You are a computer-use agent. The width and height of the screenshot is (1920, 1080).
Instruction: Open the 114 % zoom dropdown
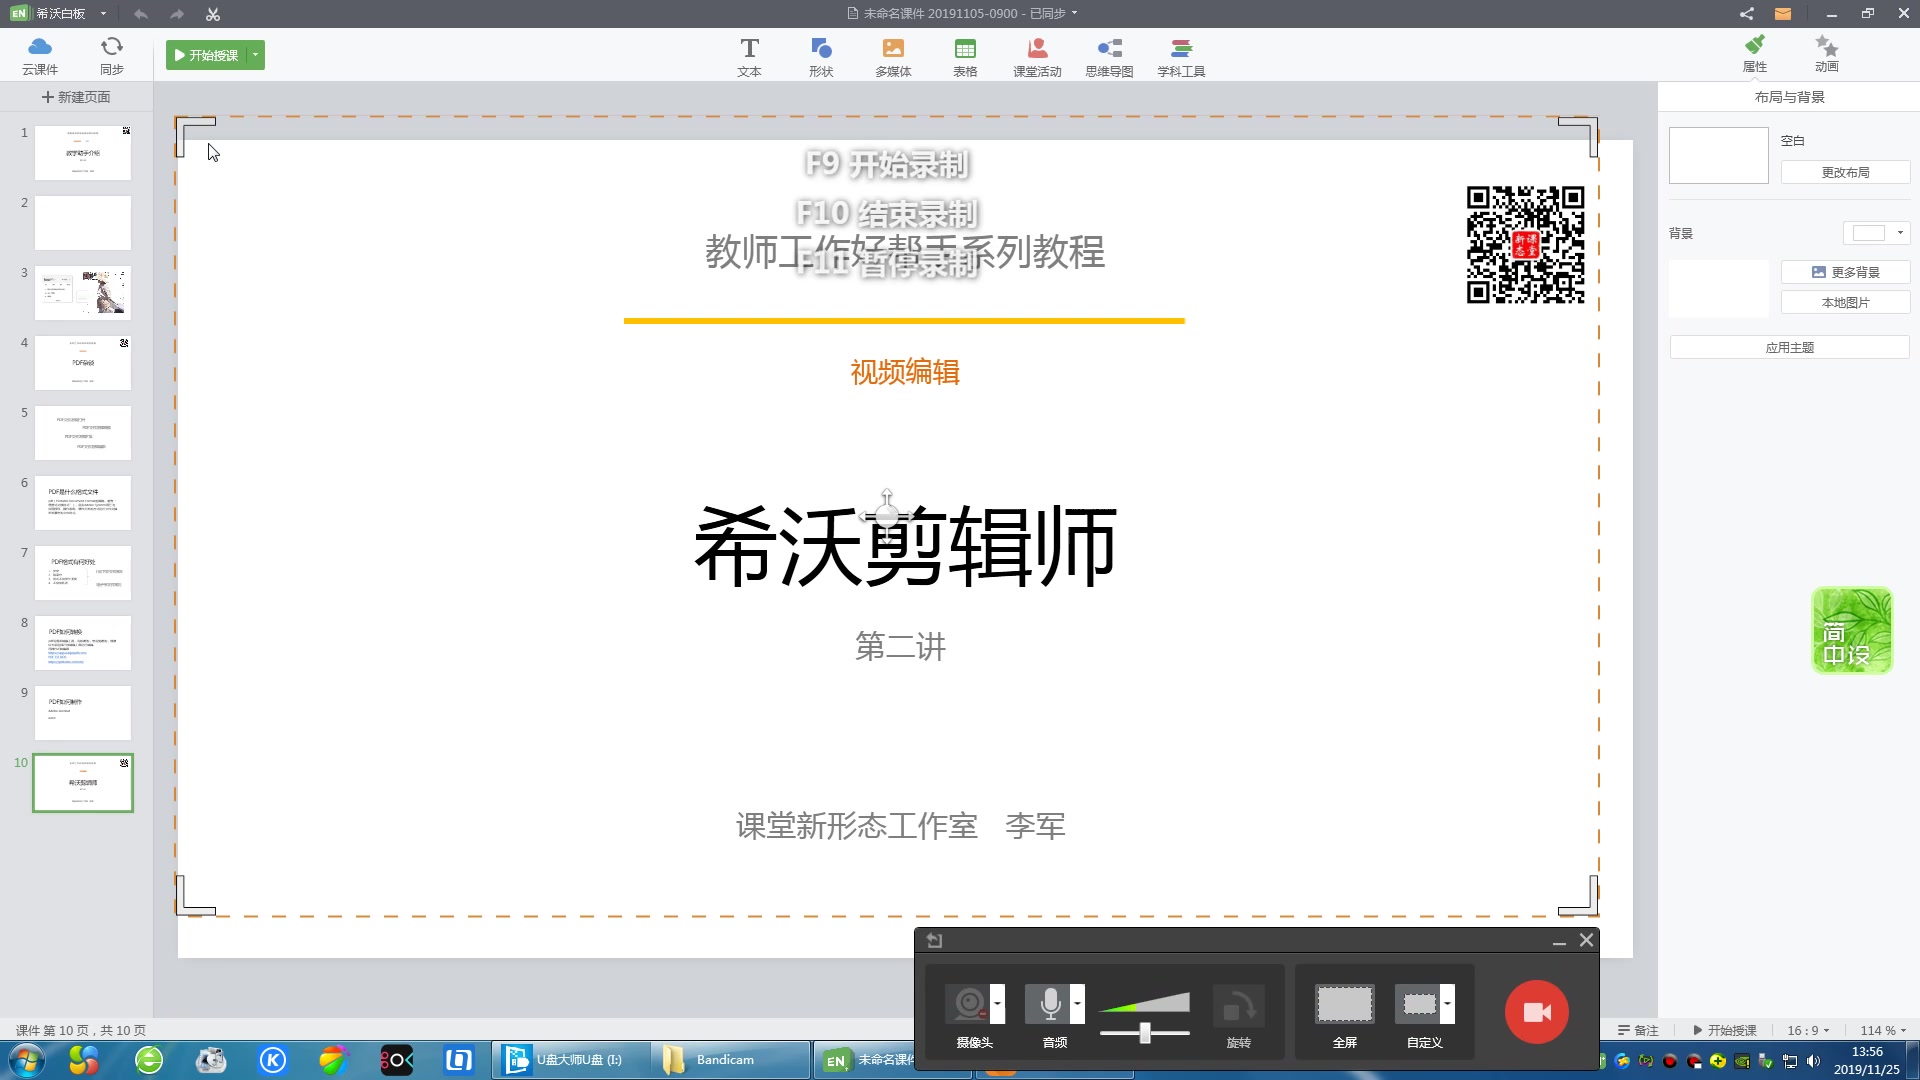1883,1030
